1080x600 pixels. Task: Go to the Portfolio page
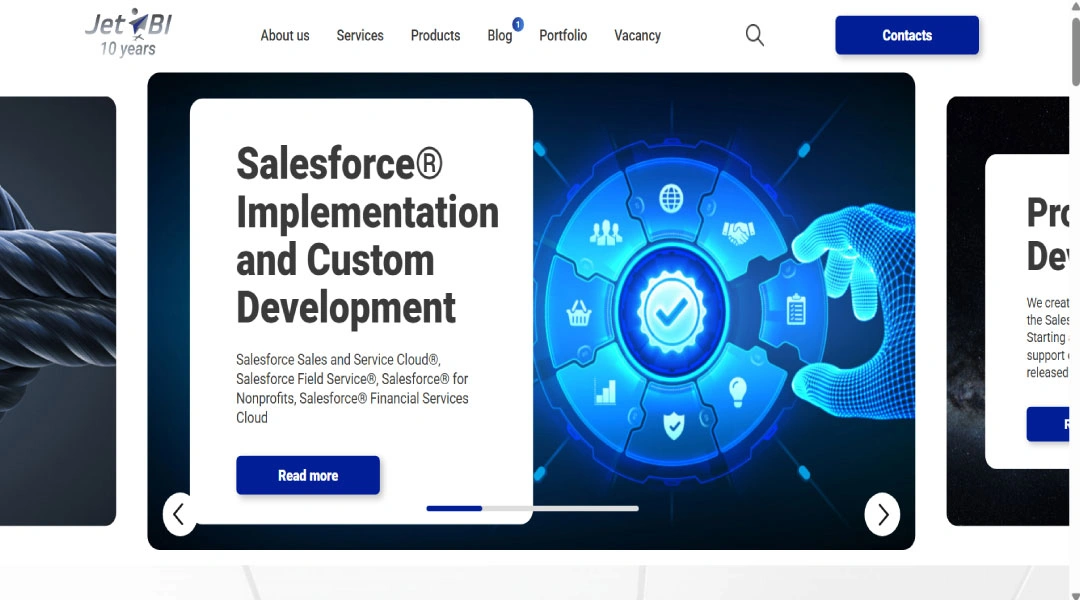[x=563, y=35]
